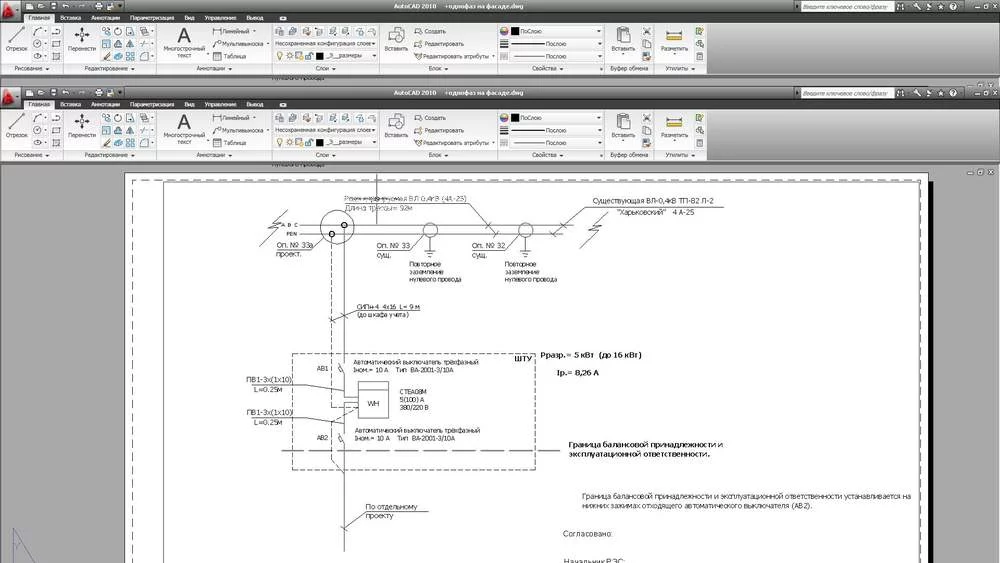
Task: Toggle layer lock padlock in lower window
Action: click(x=309, y=143)
